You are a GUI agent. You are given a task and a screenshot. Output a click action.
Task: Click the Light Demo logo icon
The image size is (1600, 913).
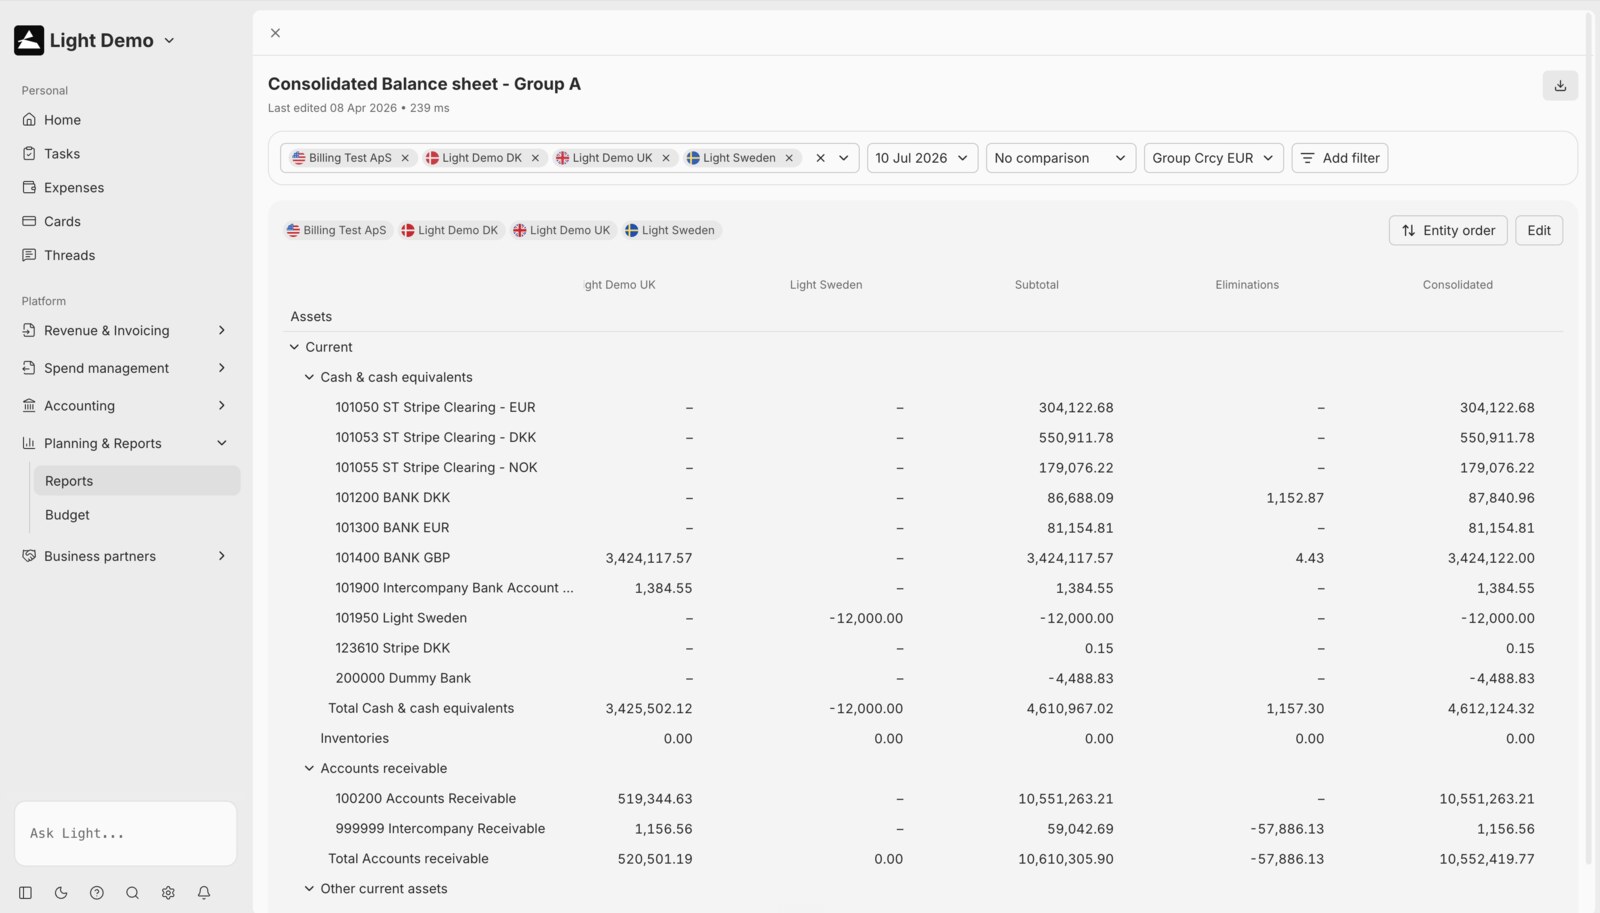pos(29,40)
